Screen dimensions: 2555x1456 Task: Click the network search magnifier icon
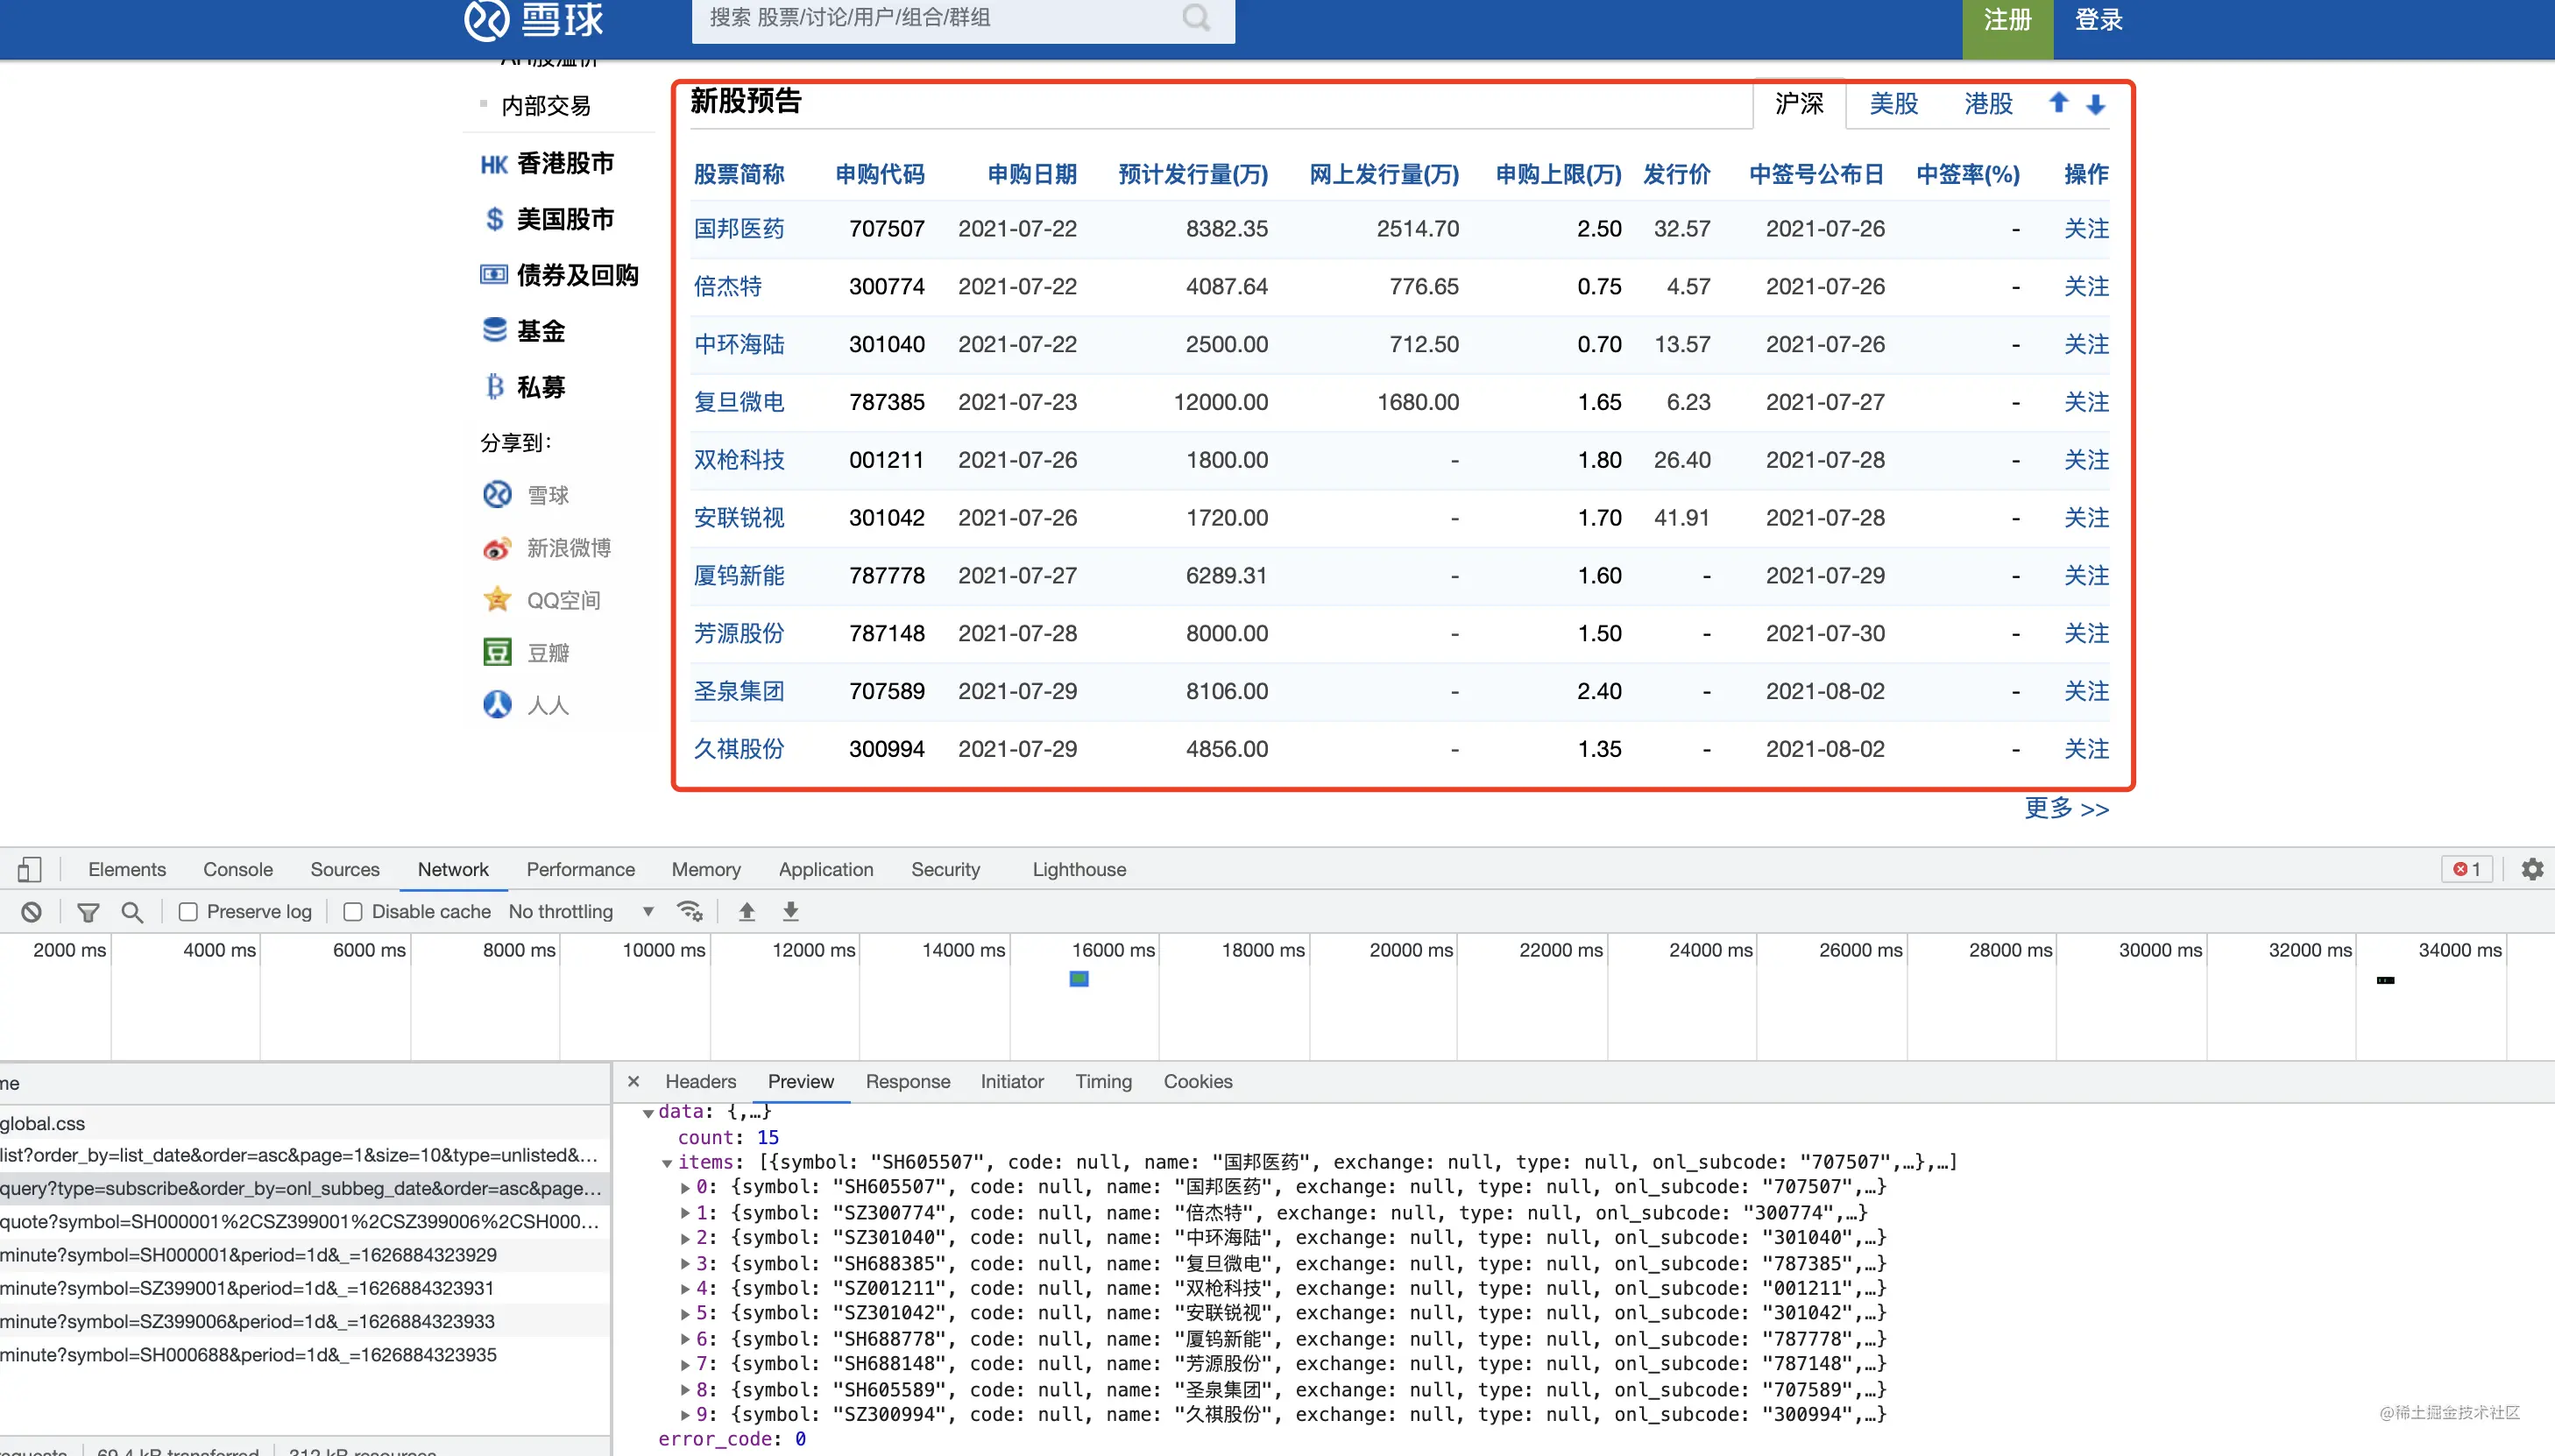132,912
